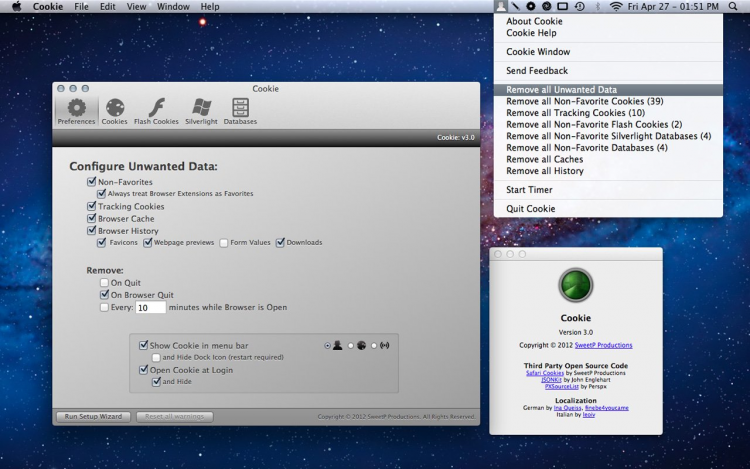Toggle the Browser History checkbox
Image resolution: width=750 pixels, height=469 pixels.
click(91, 230)
